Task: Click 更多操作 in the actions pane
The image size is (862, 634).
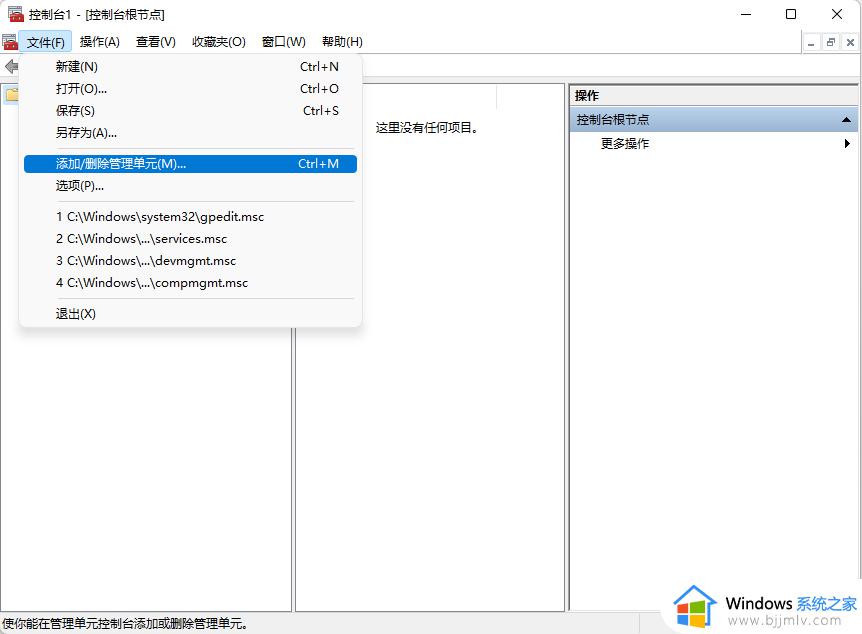Action: [x=625, y=144]
